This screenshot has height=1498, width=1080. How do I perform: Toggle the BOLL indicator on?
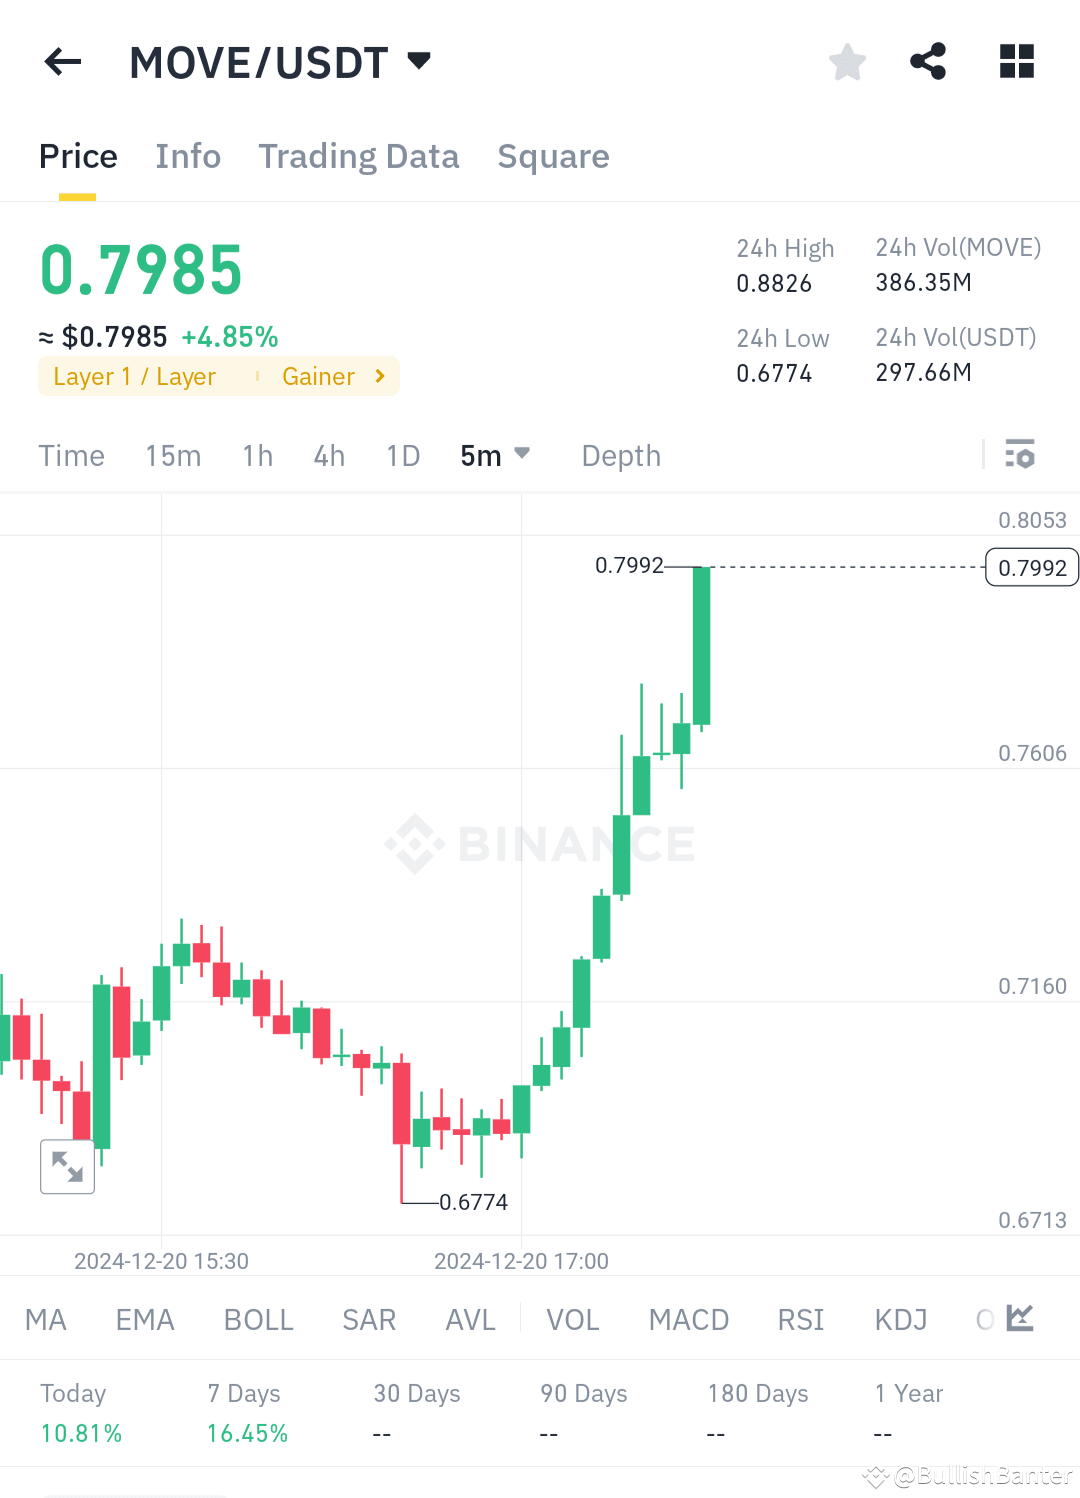258,1320
